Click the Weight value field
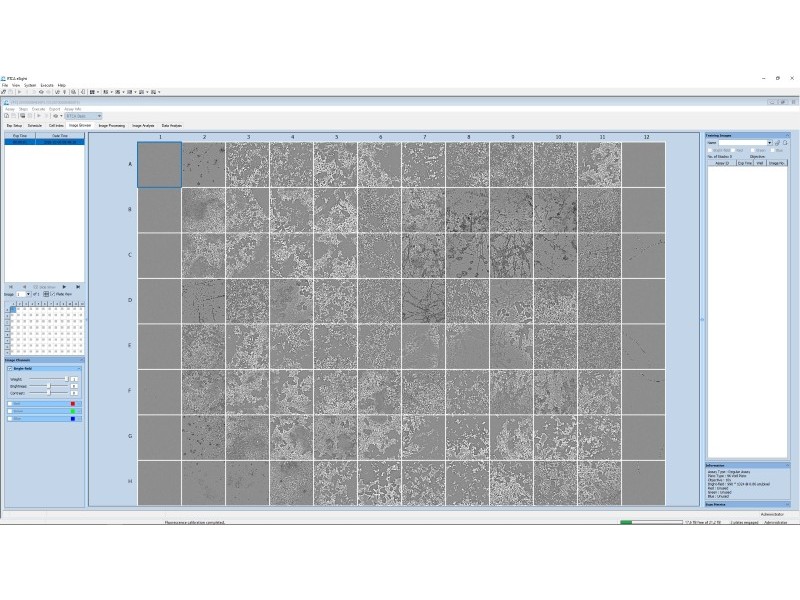Viewport: 800px width, 600px height. pyautogui.click(x=74, y=379)
